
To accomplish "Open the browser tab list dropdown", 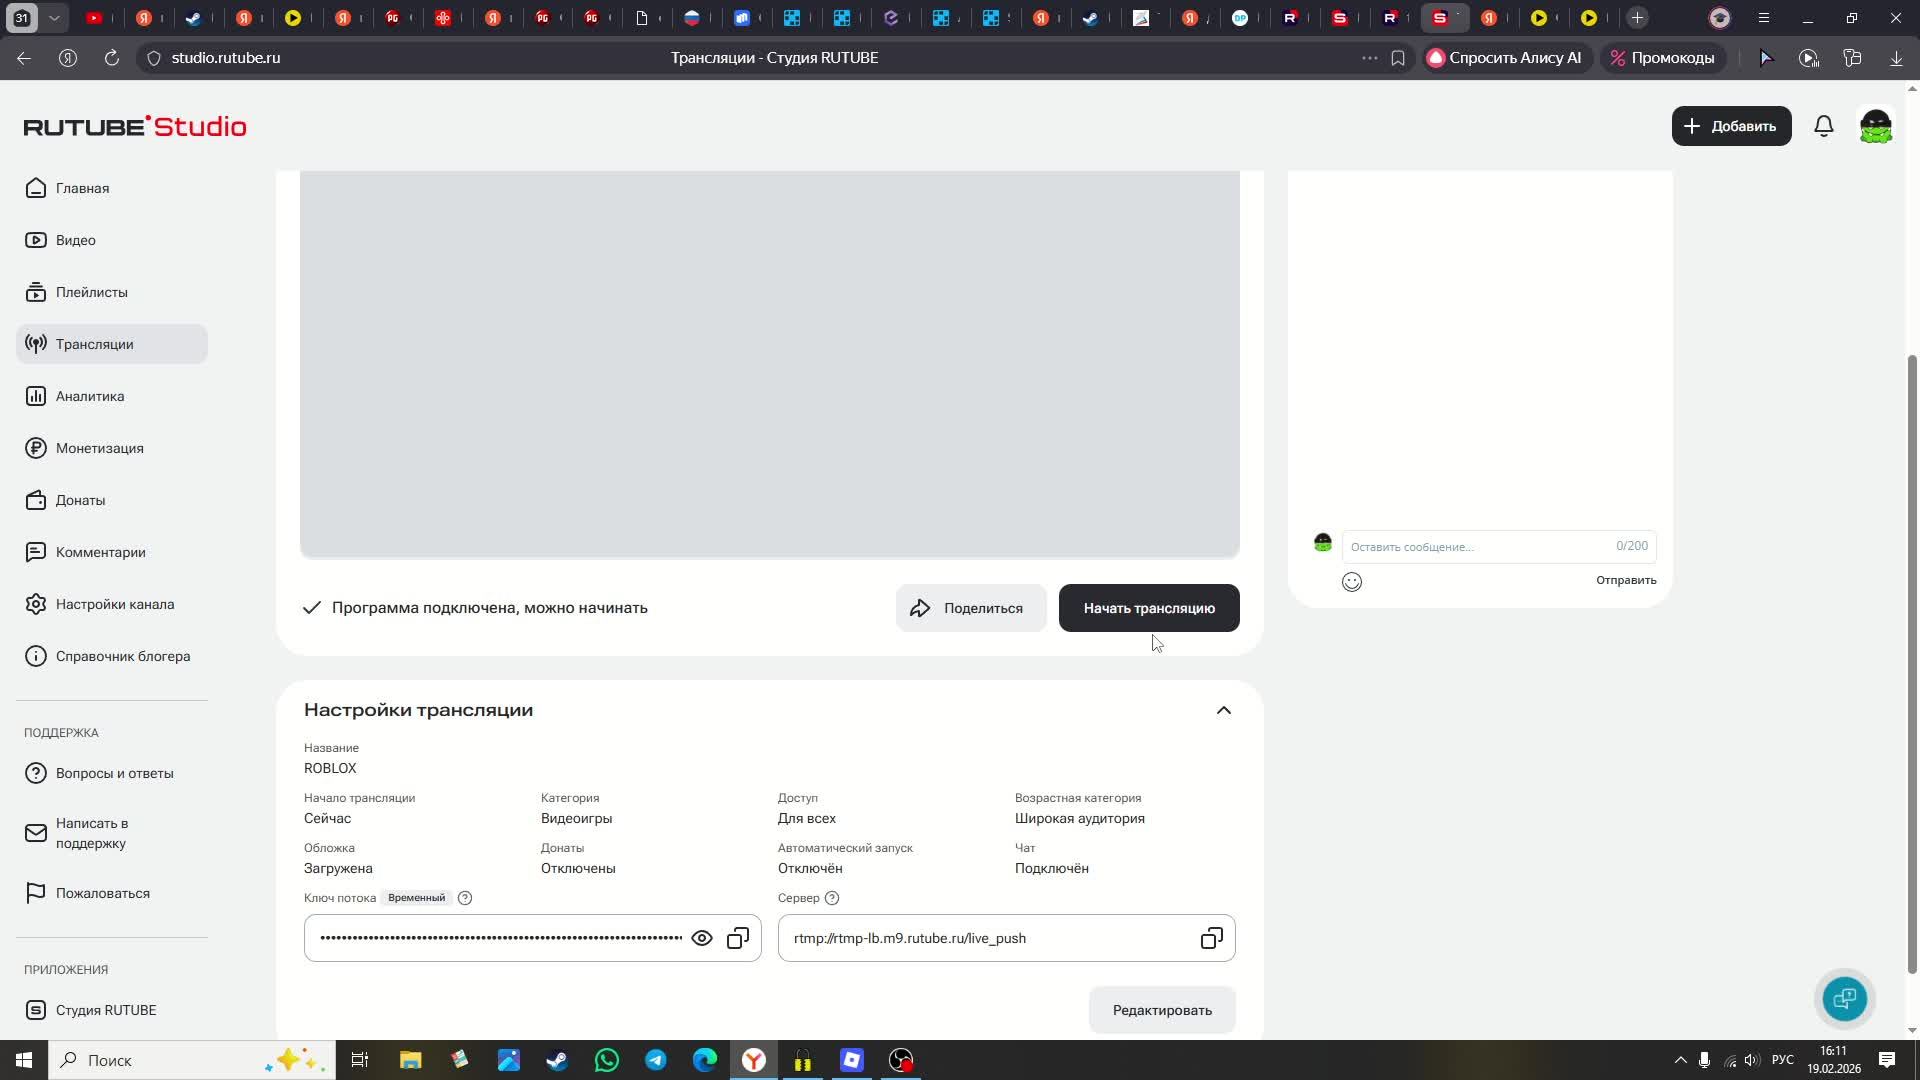I will (56, 17).
